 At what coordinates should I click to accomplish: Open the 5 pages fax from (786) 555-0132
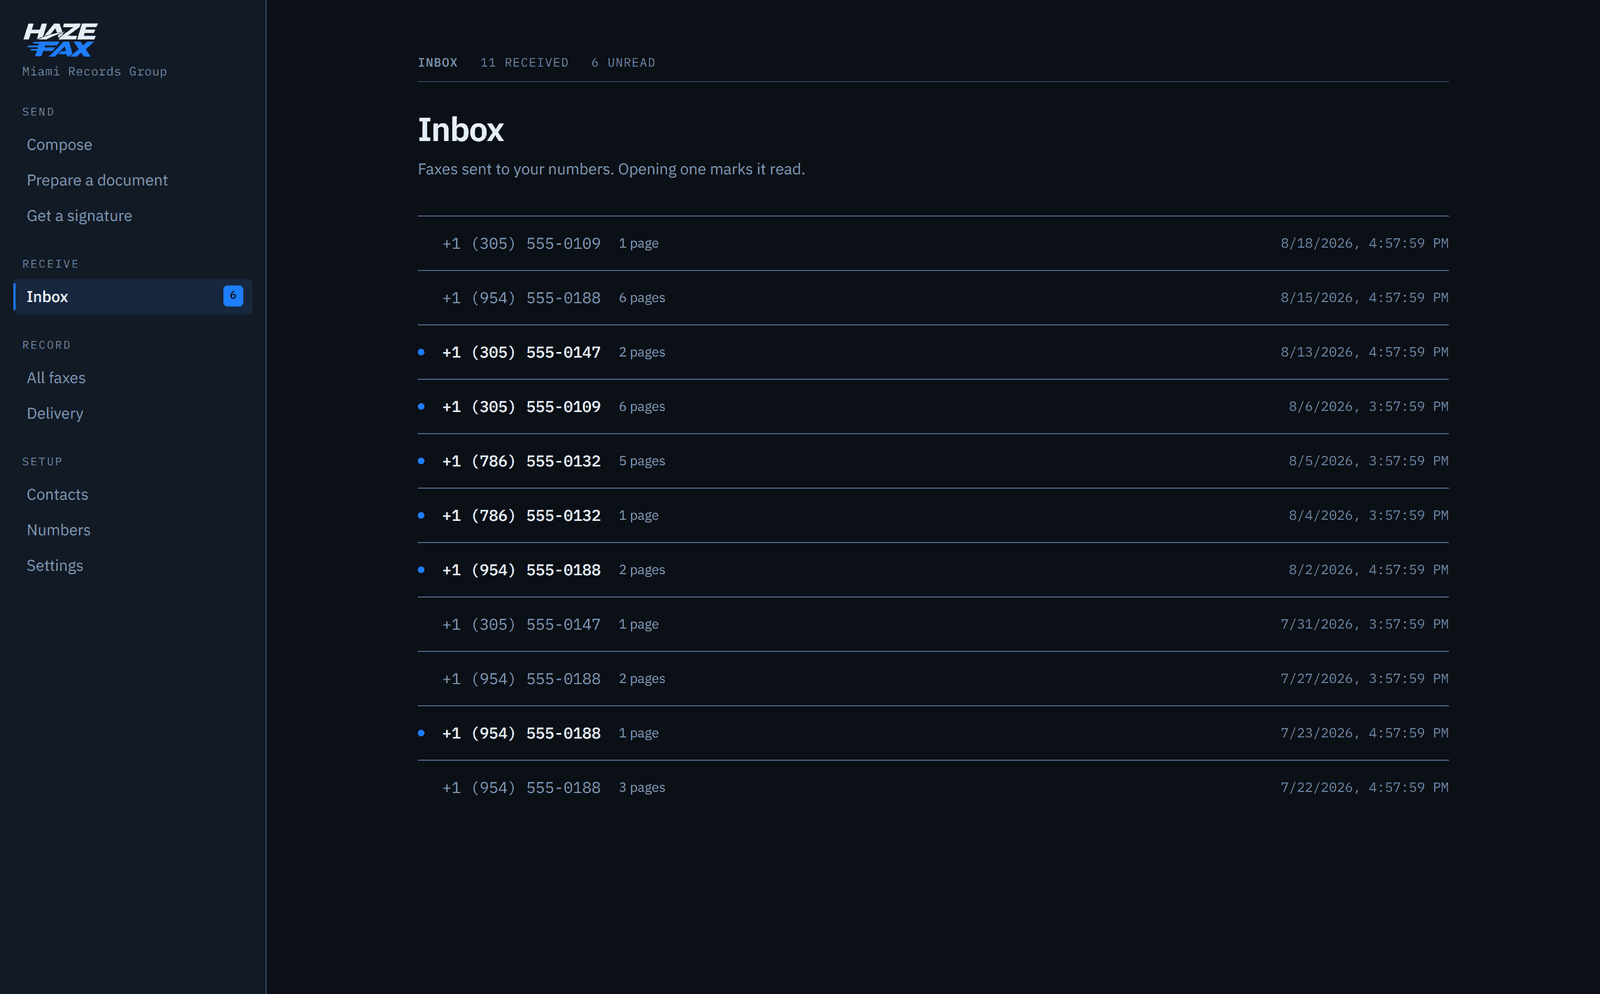tap(933, 461)
